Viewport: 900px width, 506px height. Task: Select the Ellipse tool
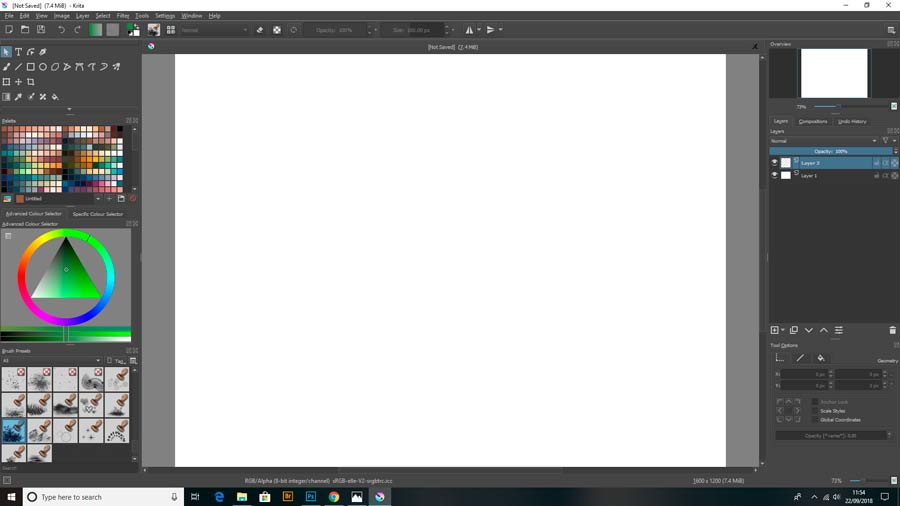point(43,67)
